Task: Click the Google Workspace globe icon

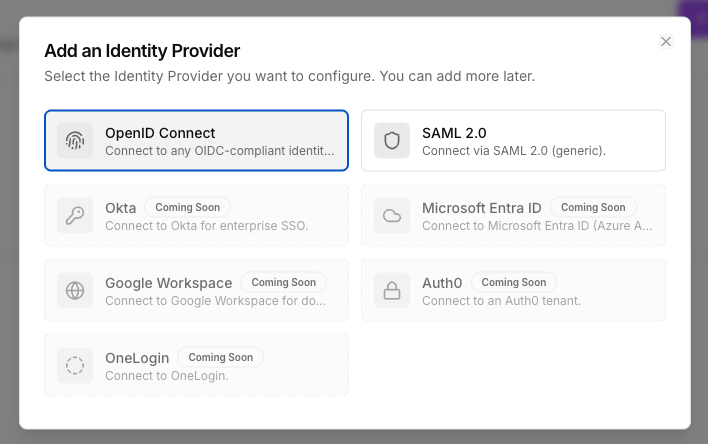Action: pos(75,290)
